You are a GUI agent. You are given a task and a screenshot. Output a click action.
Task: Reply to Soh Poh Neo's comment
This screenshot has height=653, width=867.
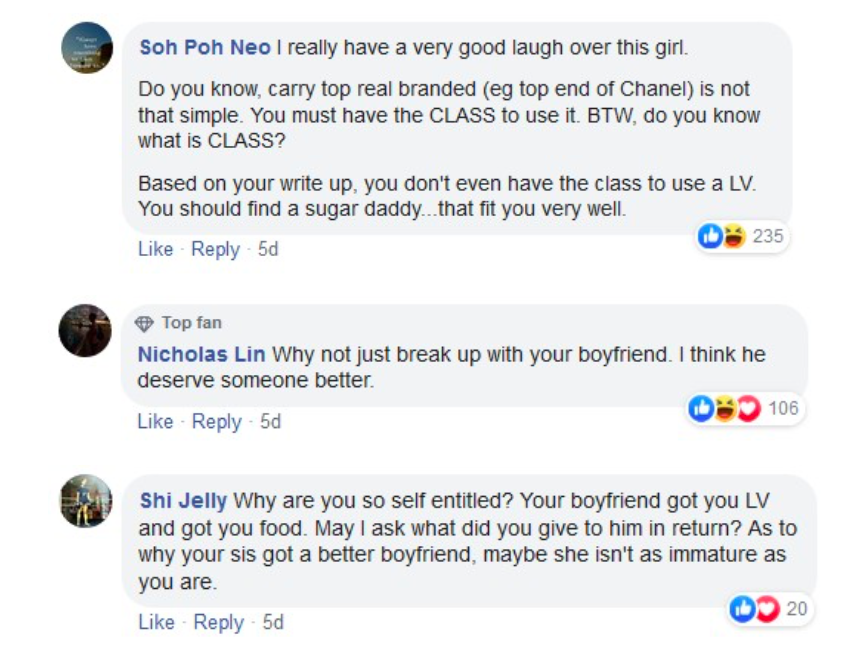(214, 249)
